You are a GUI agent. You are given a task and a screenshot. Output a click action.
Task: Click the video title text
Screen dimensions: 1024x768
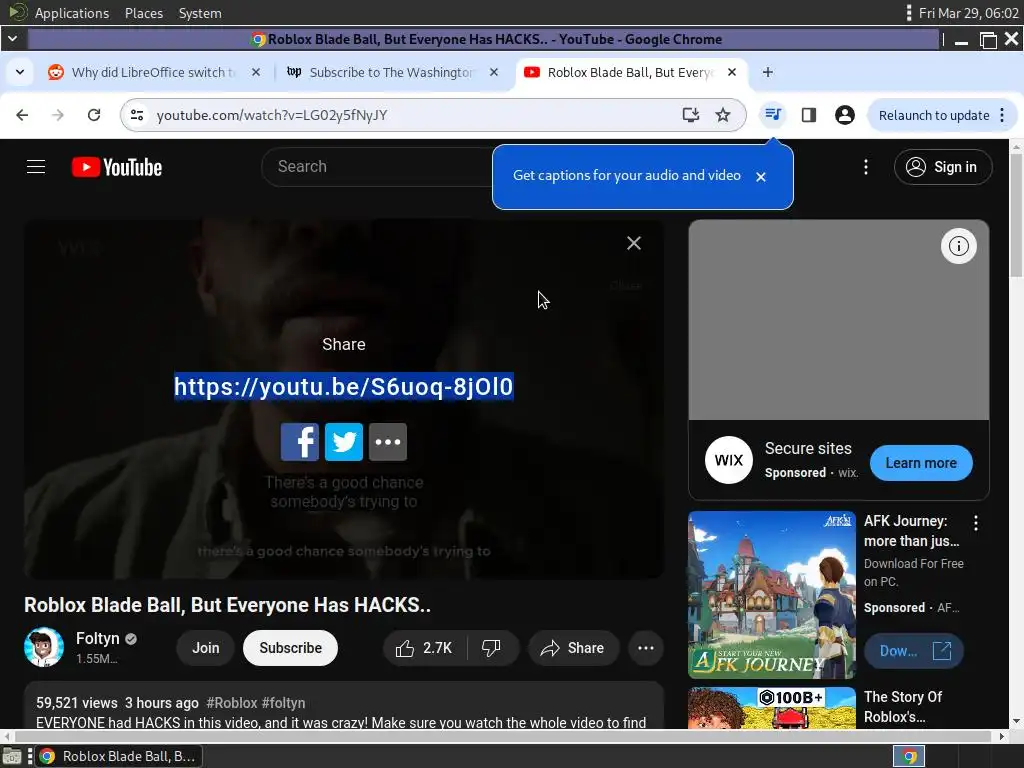point(227,605)
